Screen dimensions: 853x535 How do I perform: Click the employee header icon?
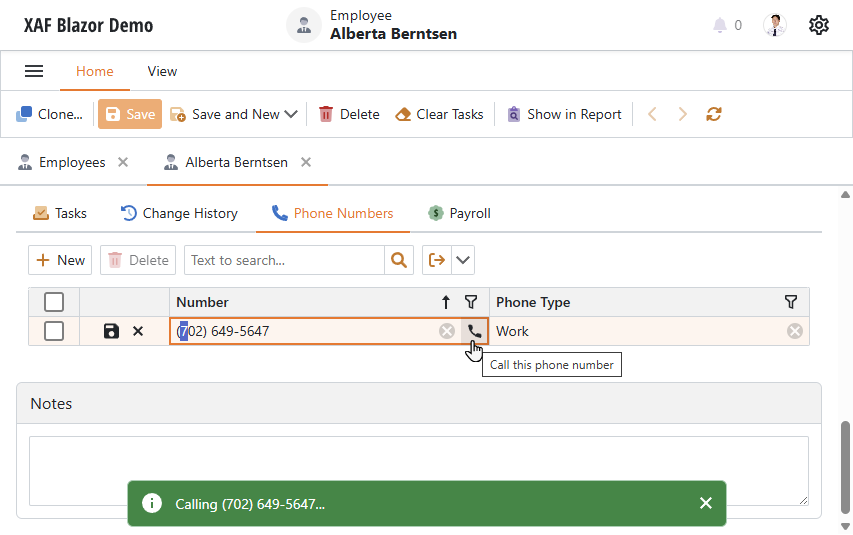point(304,25)
